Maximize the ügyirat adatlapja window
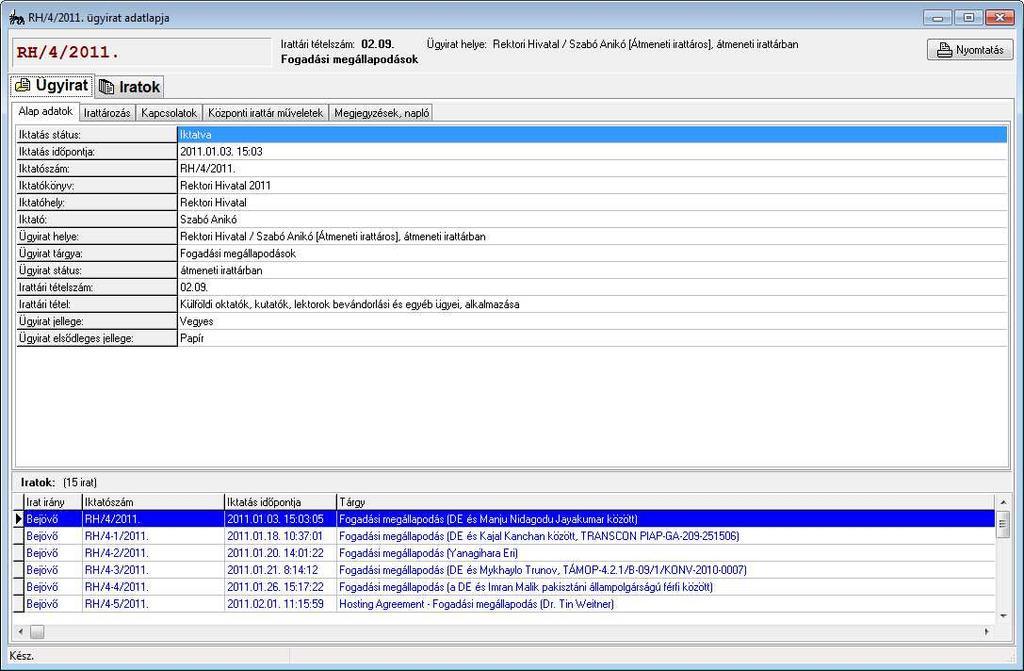Viewport: 1024px width, 671px height. (x=968, y=18)
